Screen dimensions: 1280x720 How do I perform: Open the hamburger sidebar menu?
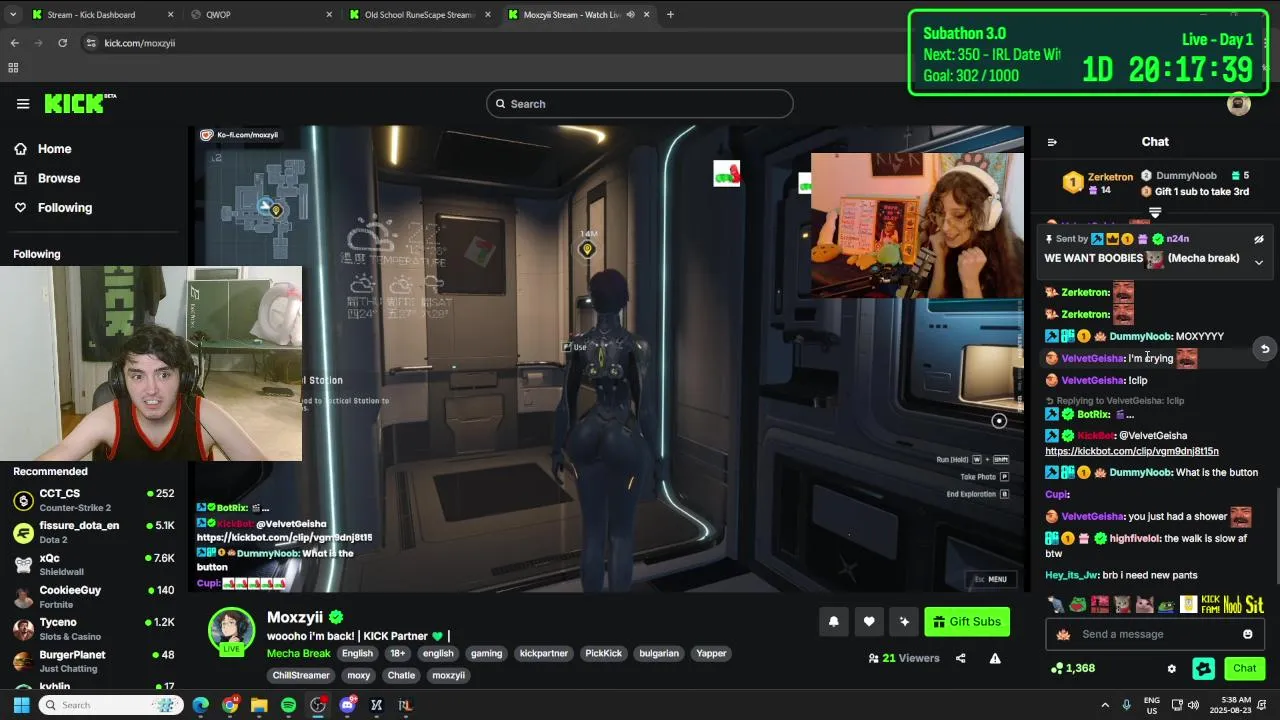(23, 104)
